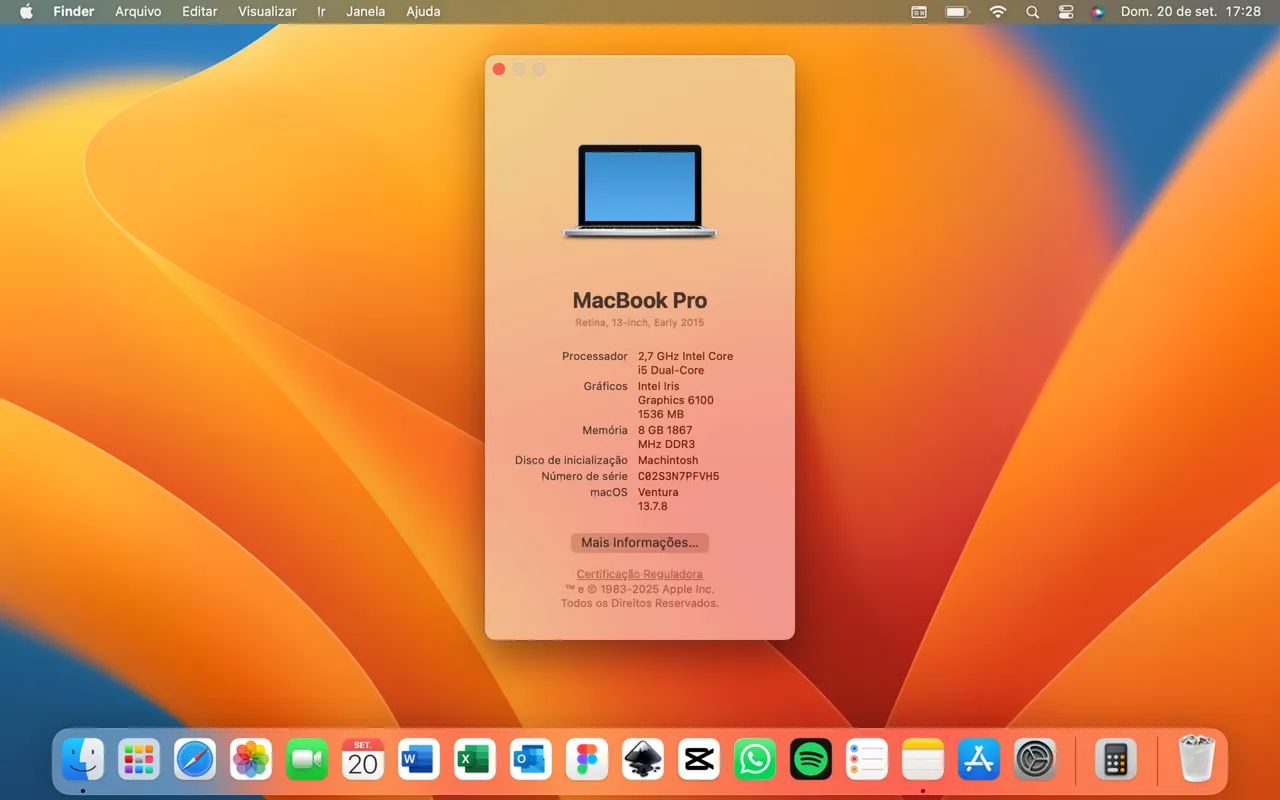Open the Finder menu
Viewport: 1280px width, 800px height.
(74, 12)
